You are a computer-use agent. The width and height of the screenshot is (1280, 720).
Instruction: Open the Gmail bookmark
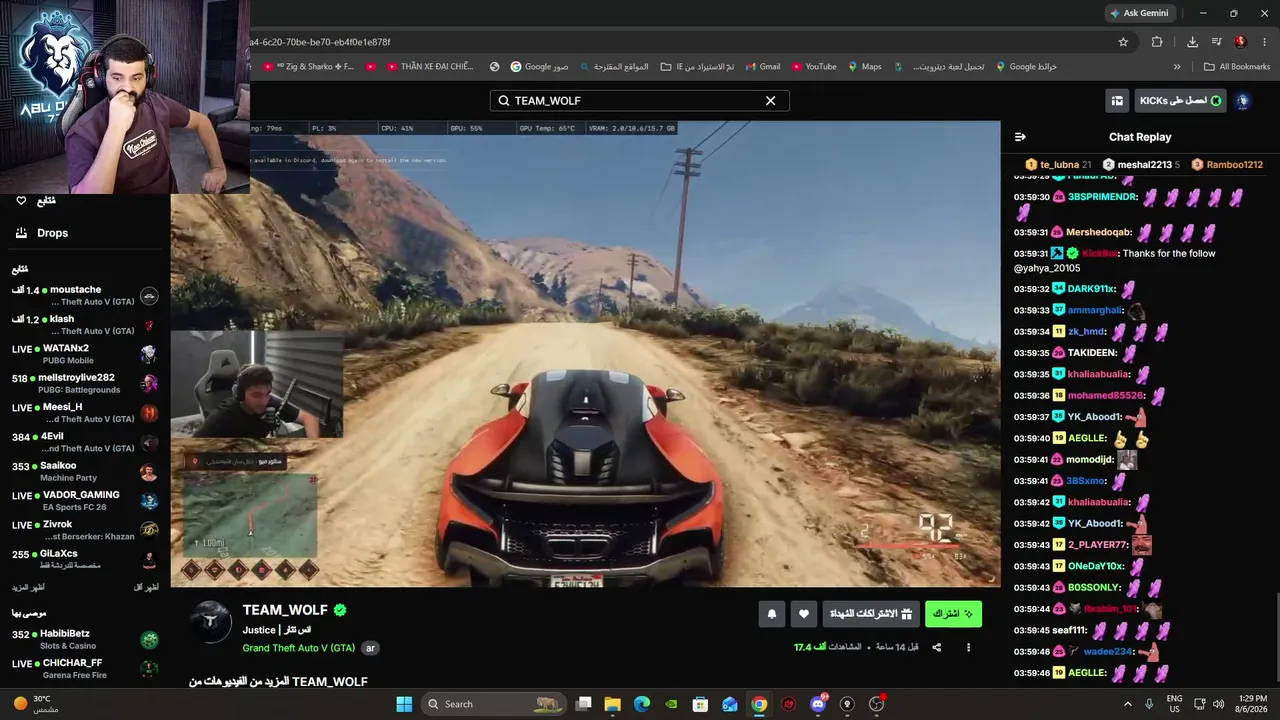(762, 67)
